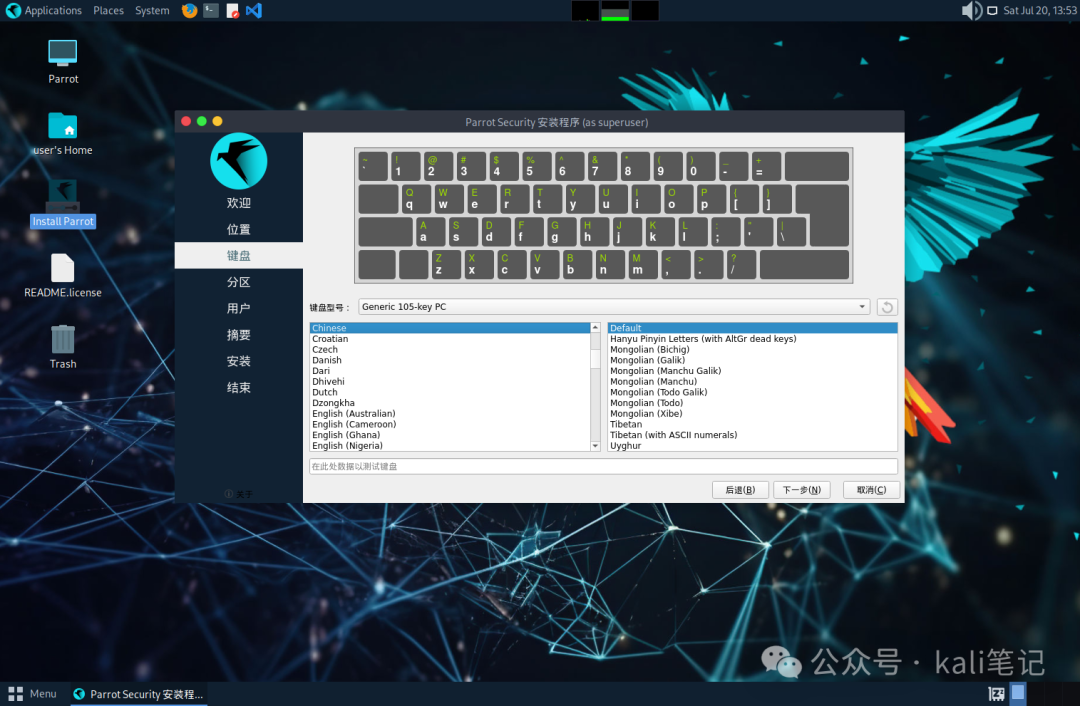Click the date and time clock
The height and width of the screenshot is (706, 1080).
point(1039,10)
